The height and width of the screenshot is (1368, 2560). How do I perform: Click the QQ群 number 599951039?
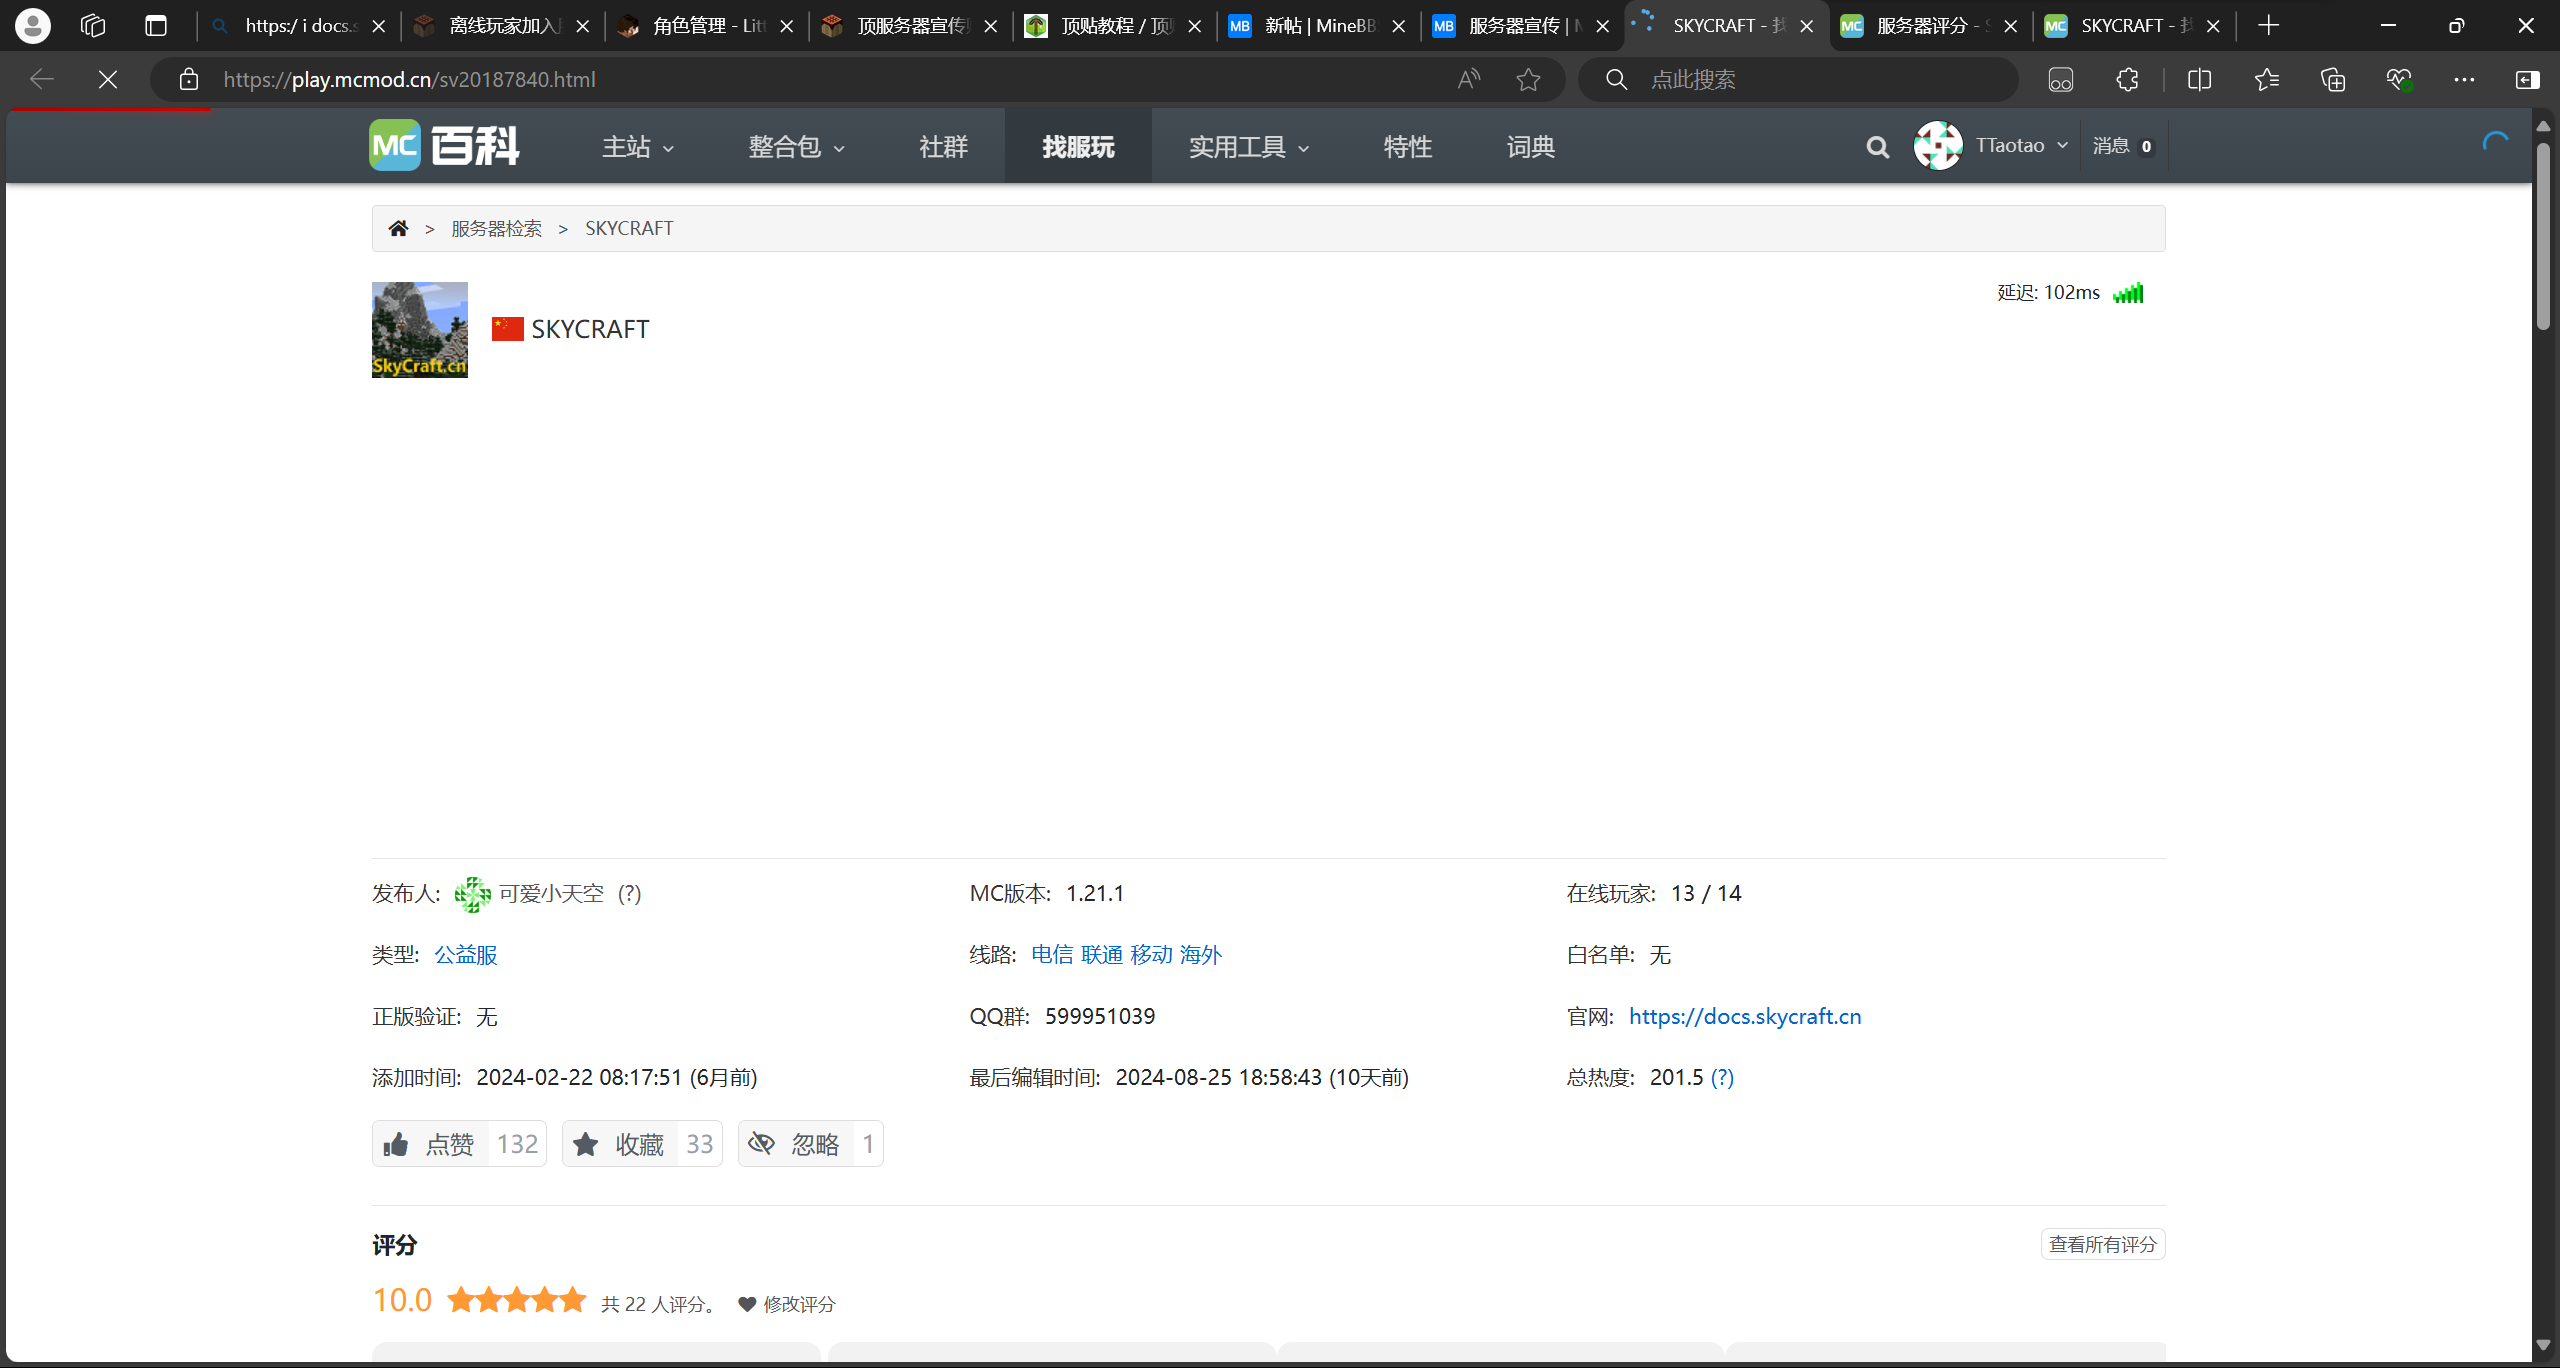[x=1100, y=1016]
